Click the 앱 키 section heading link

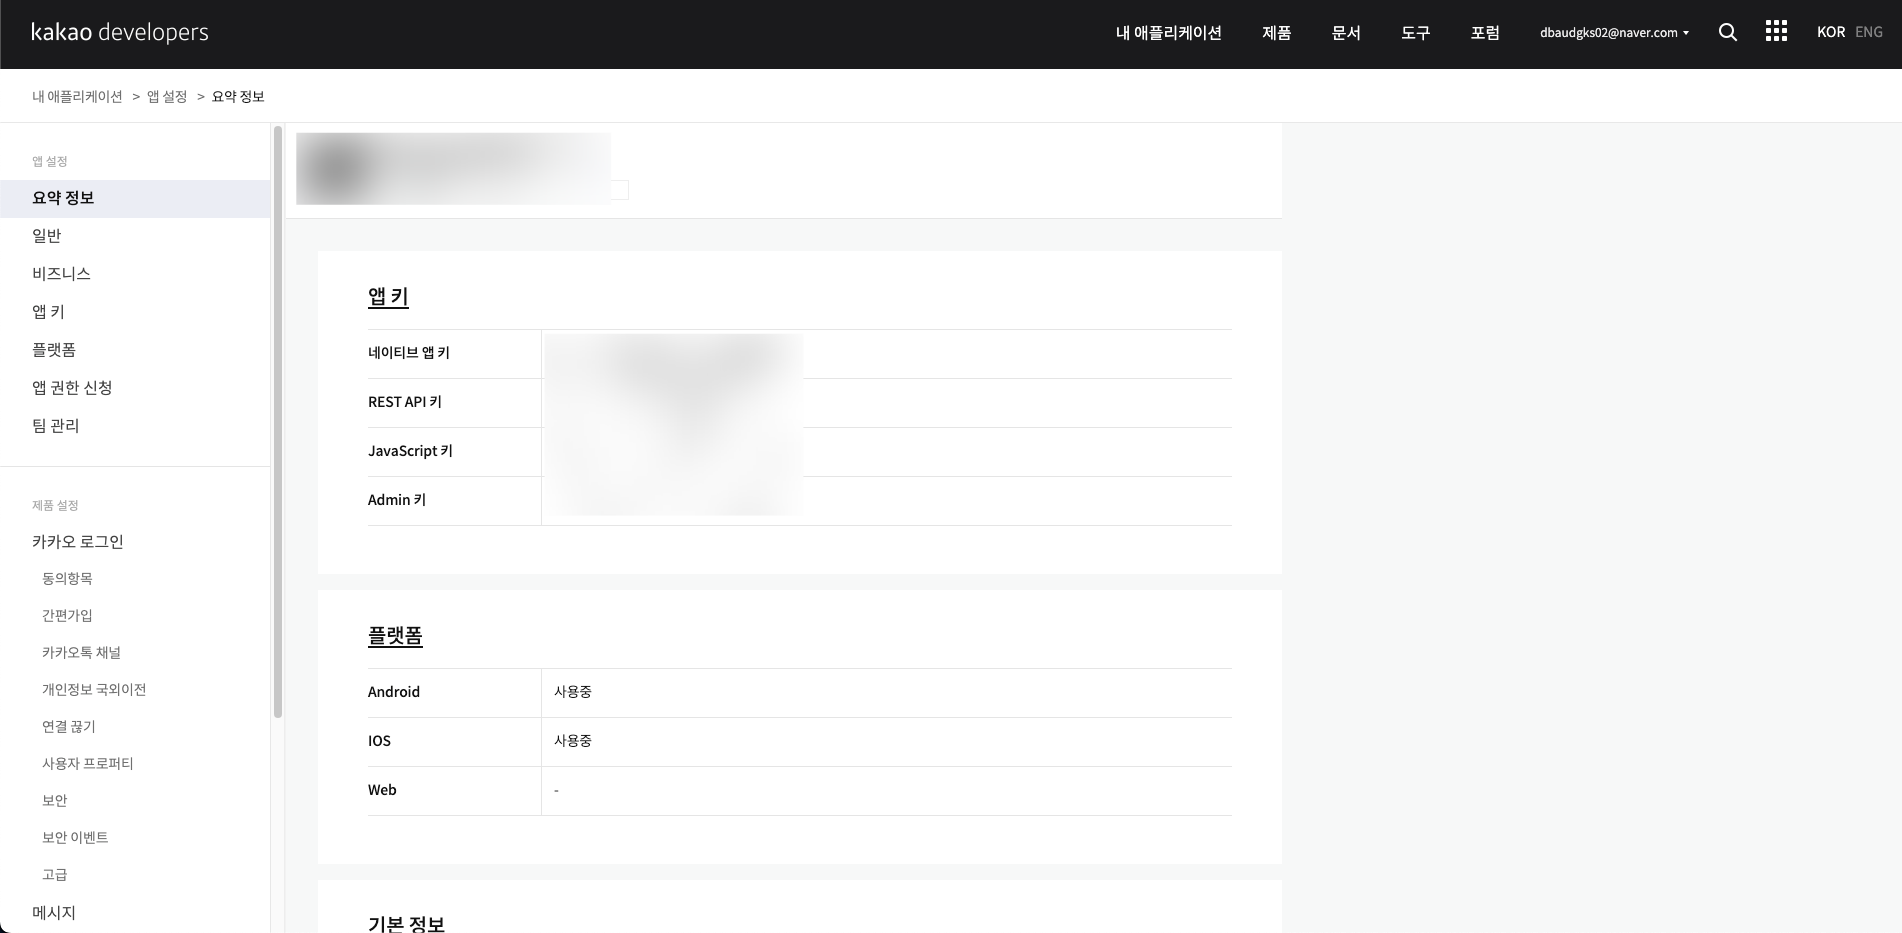click(388, 297)
